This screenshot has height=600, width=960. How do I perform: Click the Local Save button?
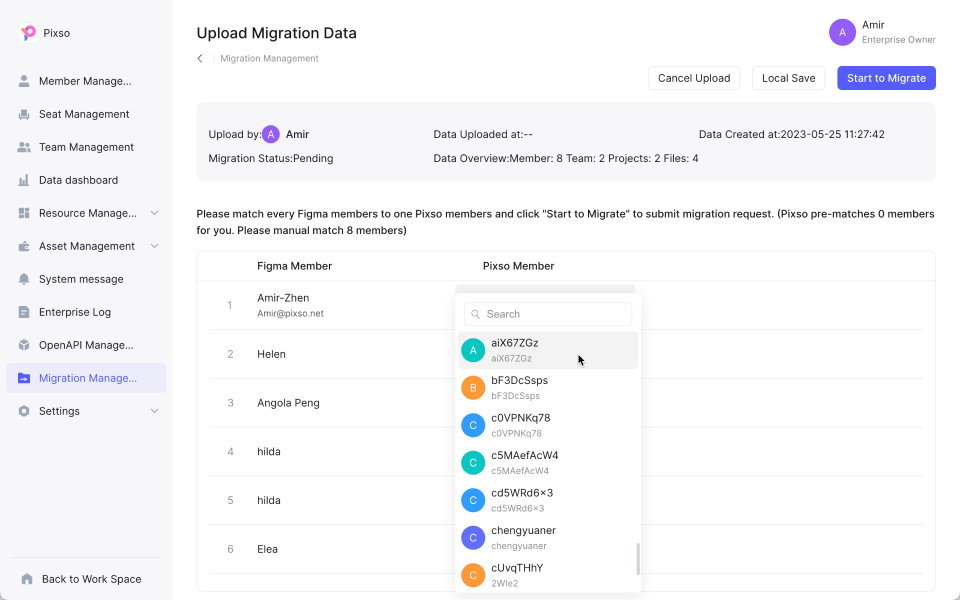click(x=789, y=78)
